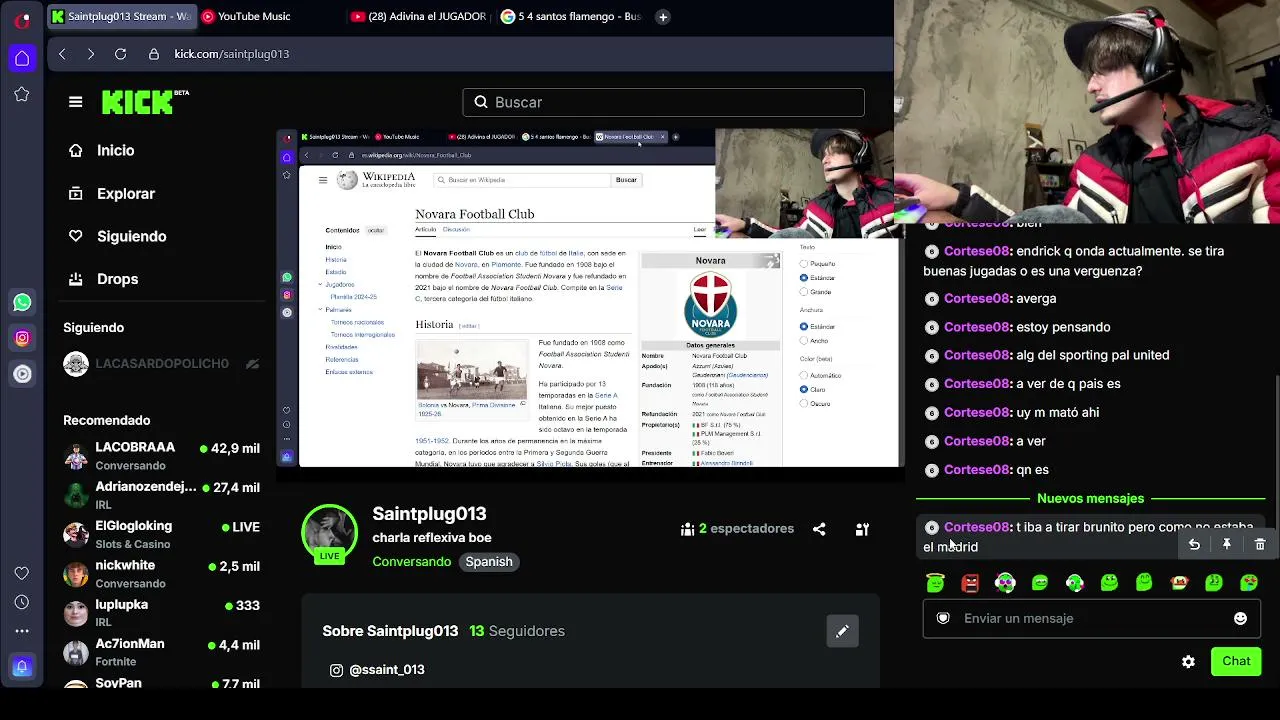Switch to the Saintplug013 Stream tab
Screen dimensions: 1280x720
point(120,16)
